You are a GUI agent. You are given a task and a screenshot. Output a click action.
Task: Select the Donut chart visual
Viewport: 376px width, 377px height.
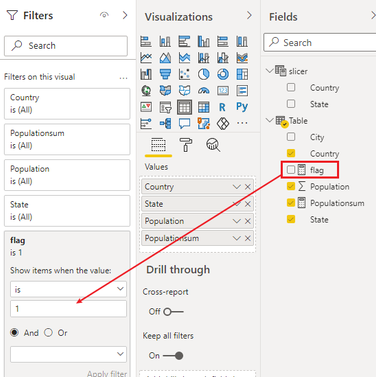[223, 74]
